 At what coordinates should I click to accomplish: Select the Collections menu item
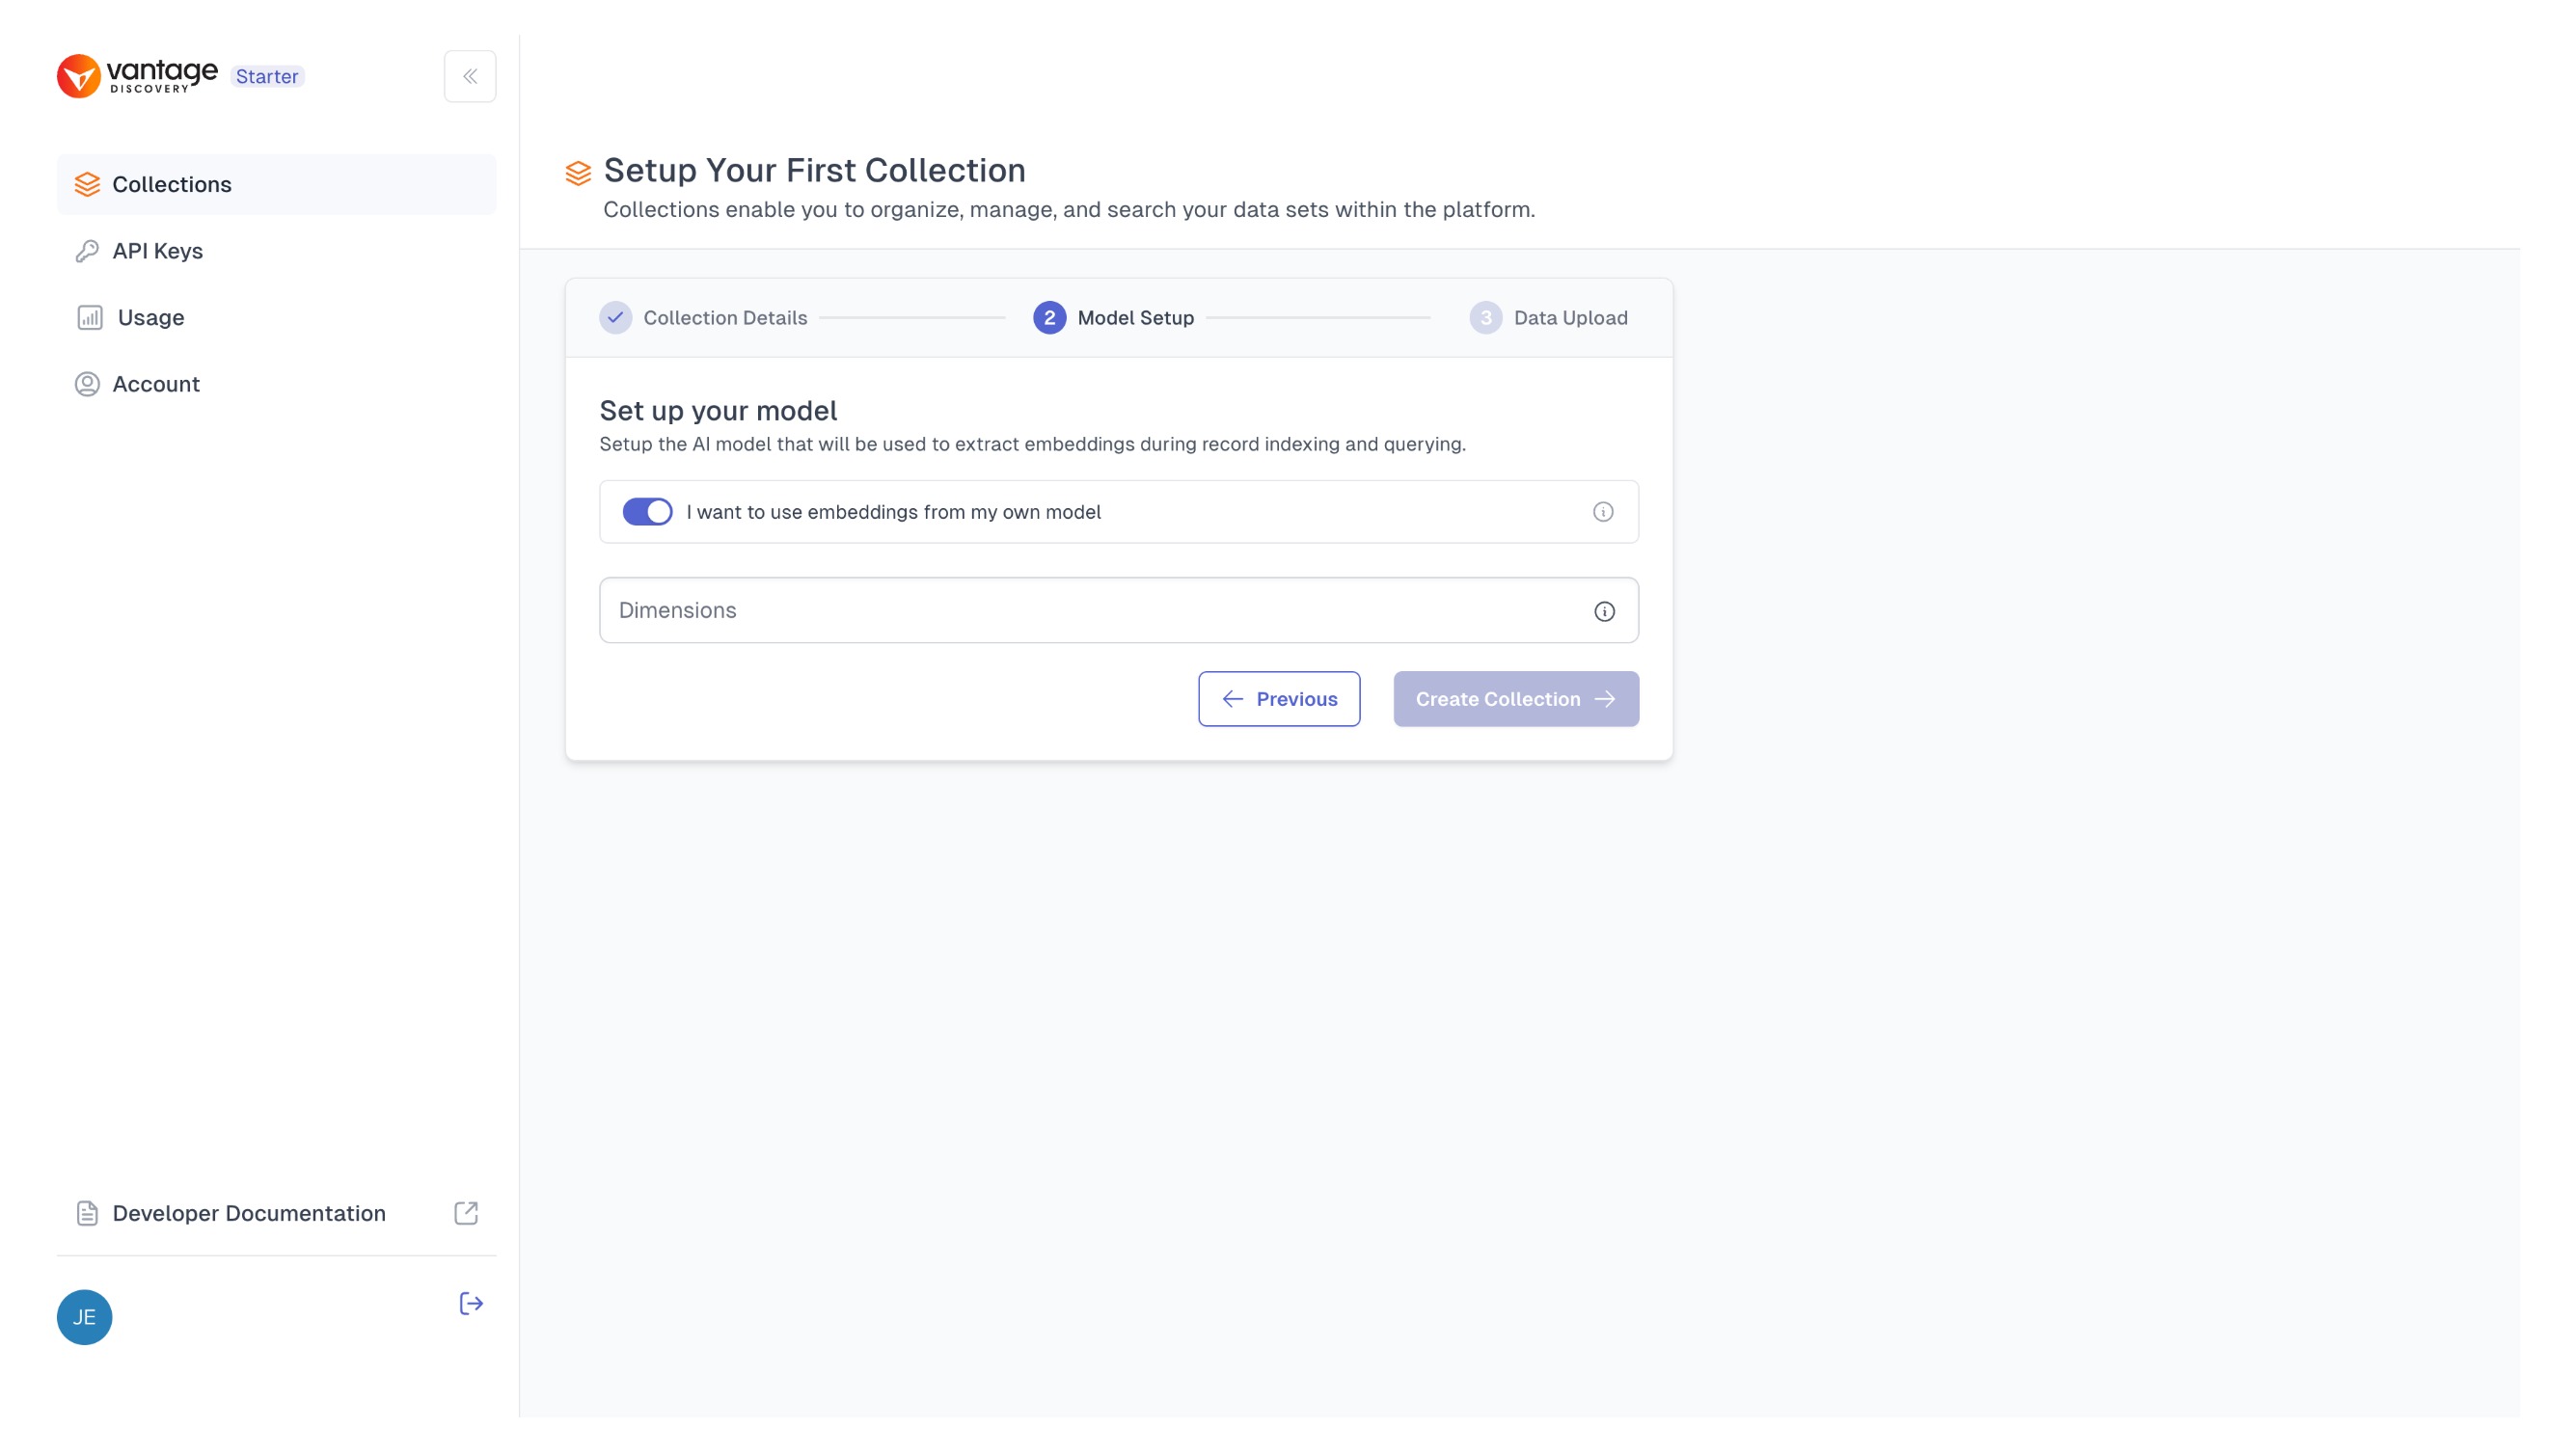[172, 182]
